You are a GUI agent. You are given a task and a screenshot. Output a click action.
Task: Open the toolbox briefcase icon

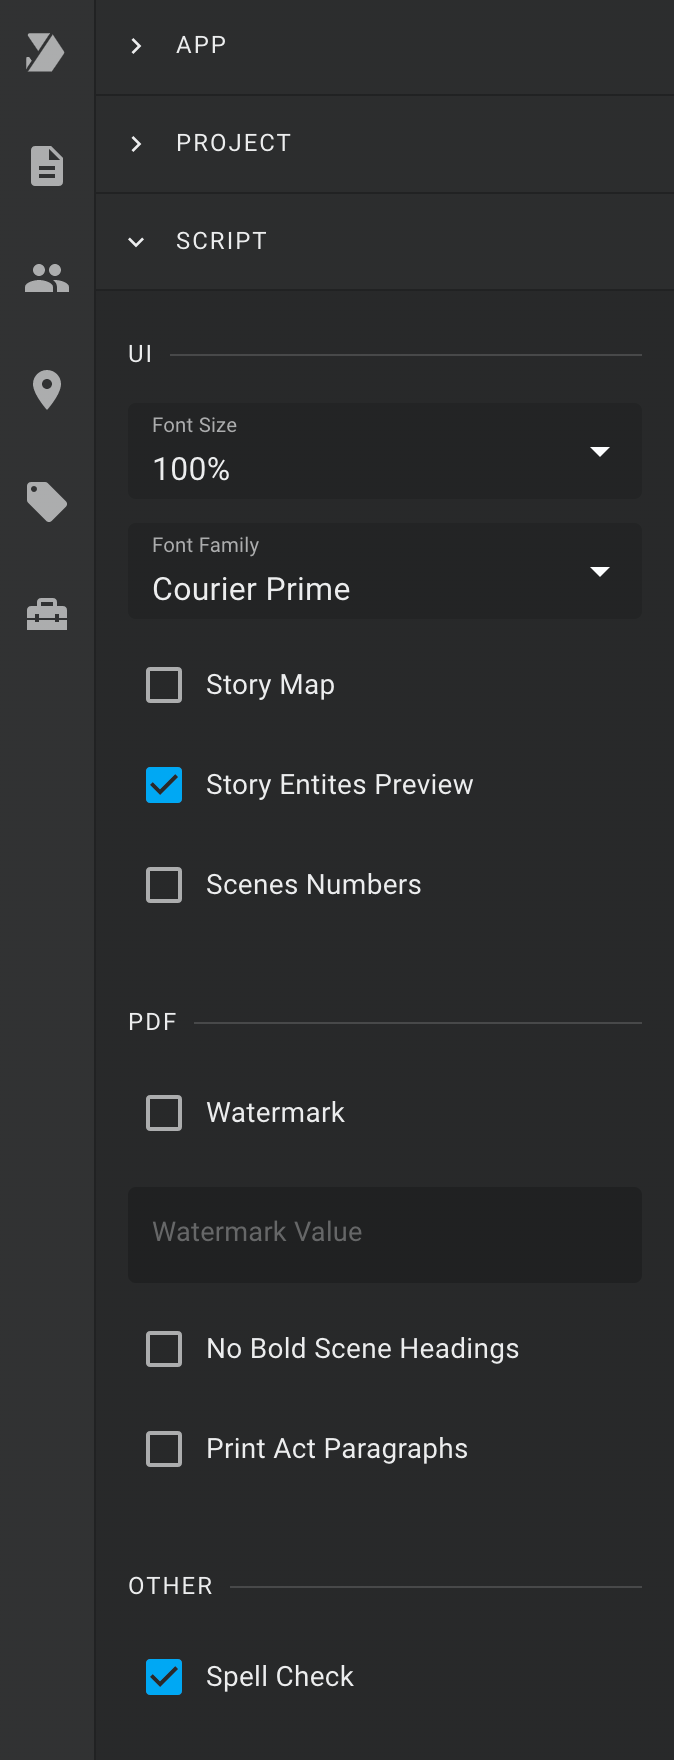pos(47,614)
